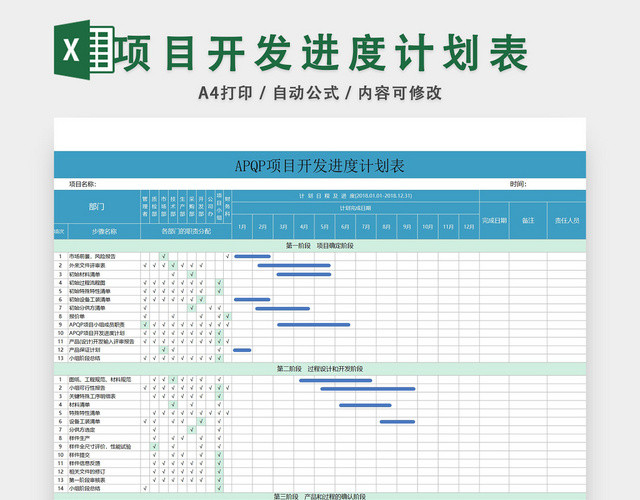Image resolution: width=640 pixels, height=500 pixels.
Task: Click the Gantt bar for 初始设备工装清单
Action: (x=252, y=300)
